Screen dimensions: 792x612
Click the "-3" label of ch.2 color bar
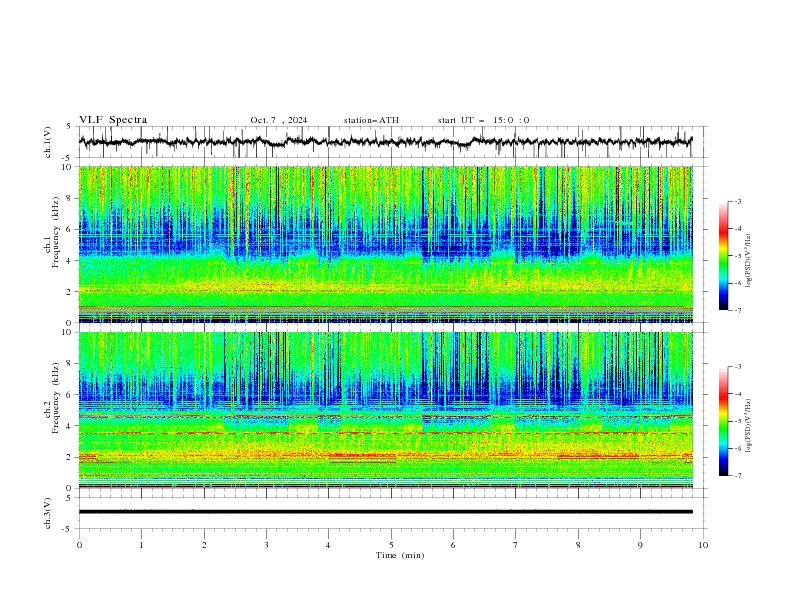pyautogui.click(x=737, y=367)
